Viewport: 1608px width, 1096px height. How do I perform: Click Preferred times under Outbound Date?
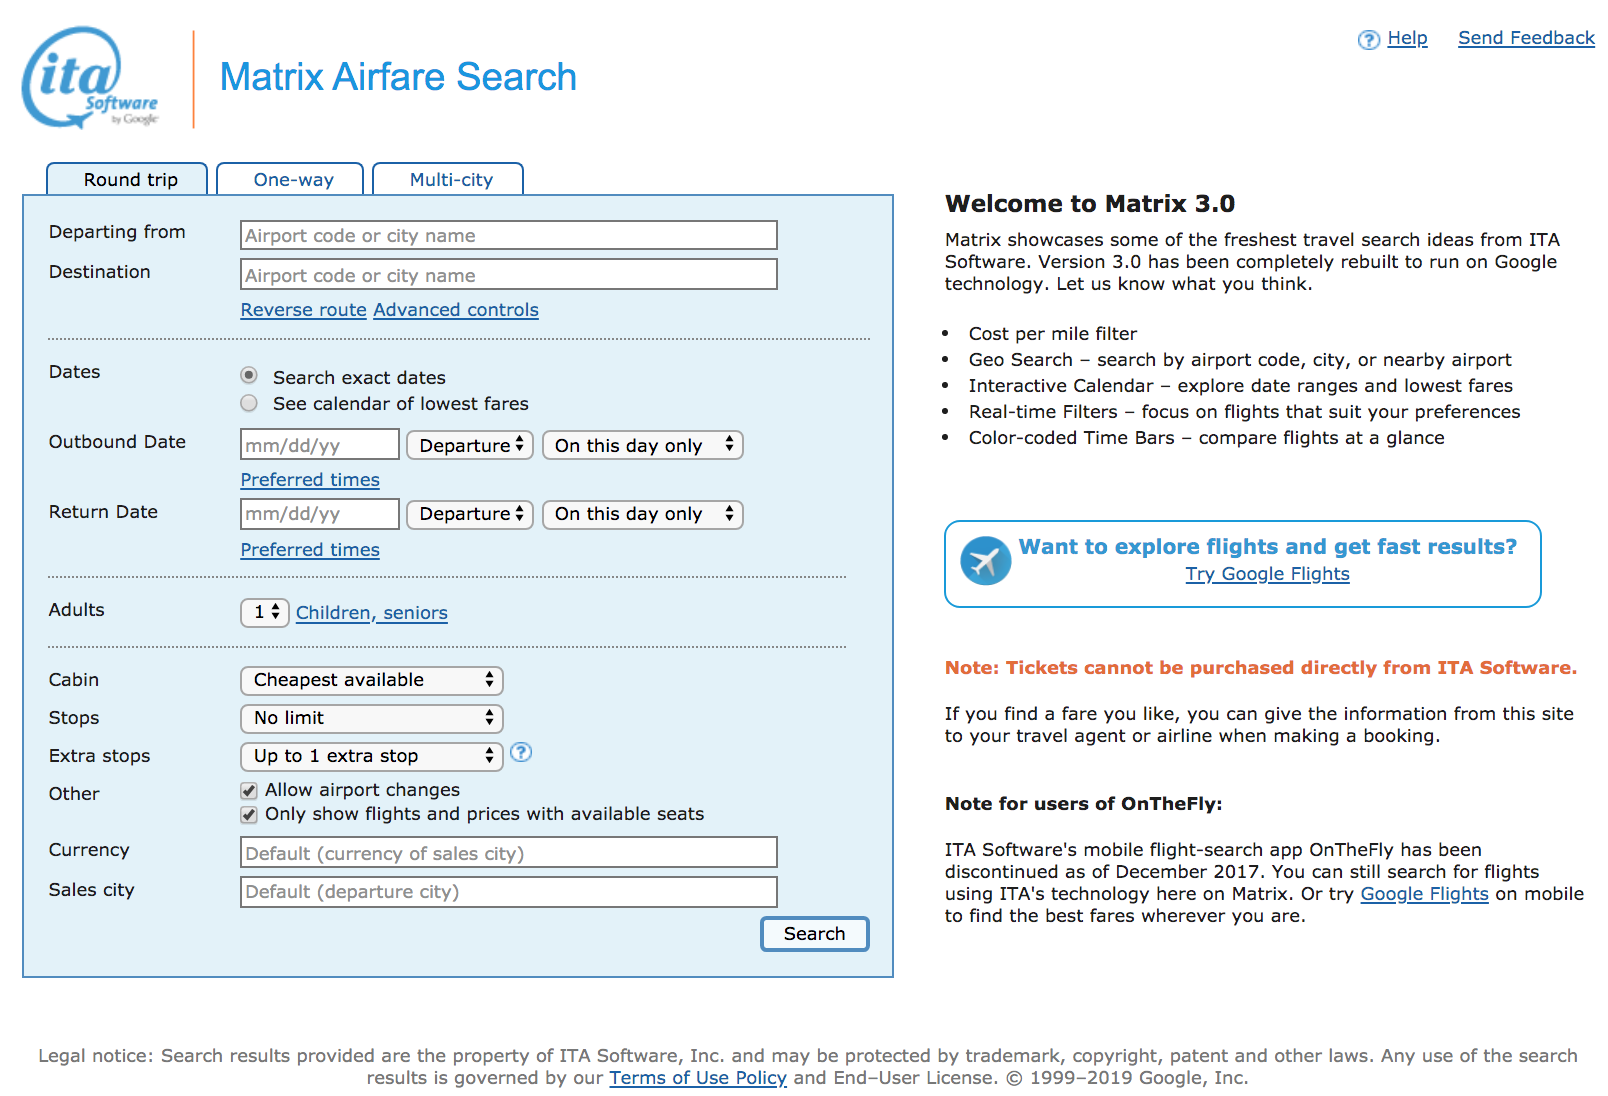pos(310,480)
